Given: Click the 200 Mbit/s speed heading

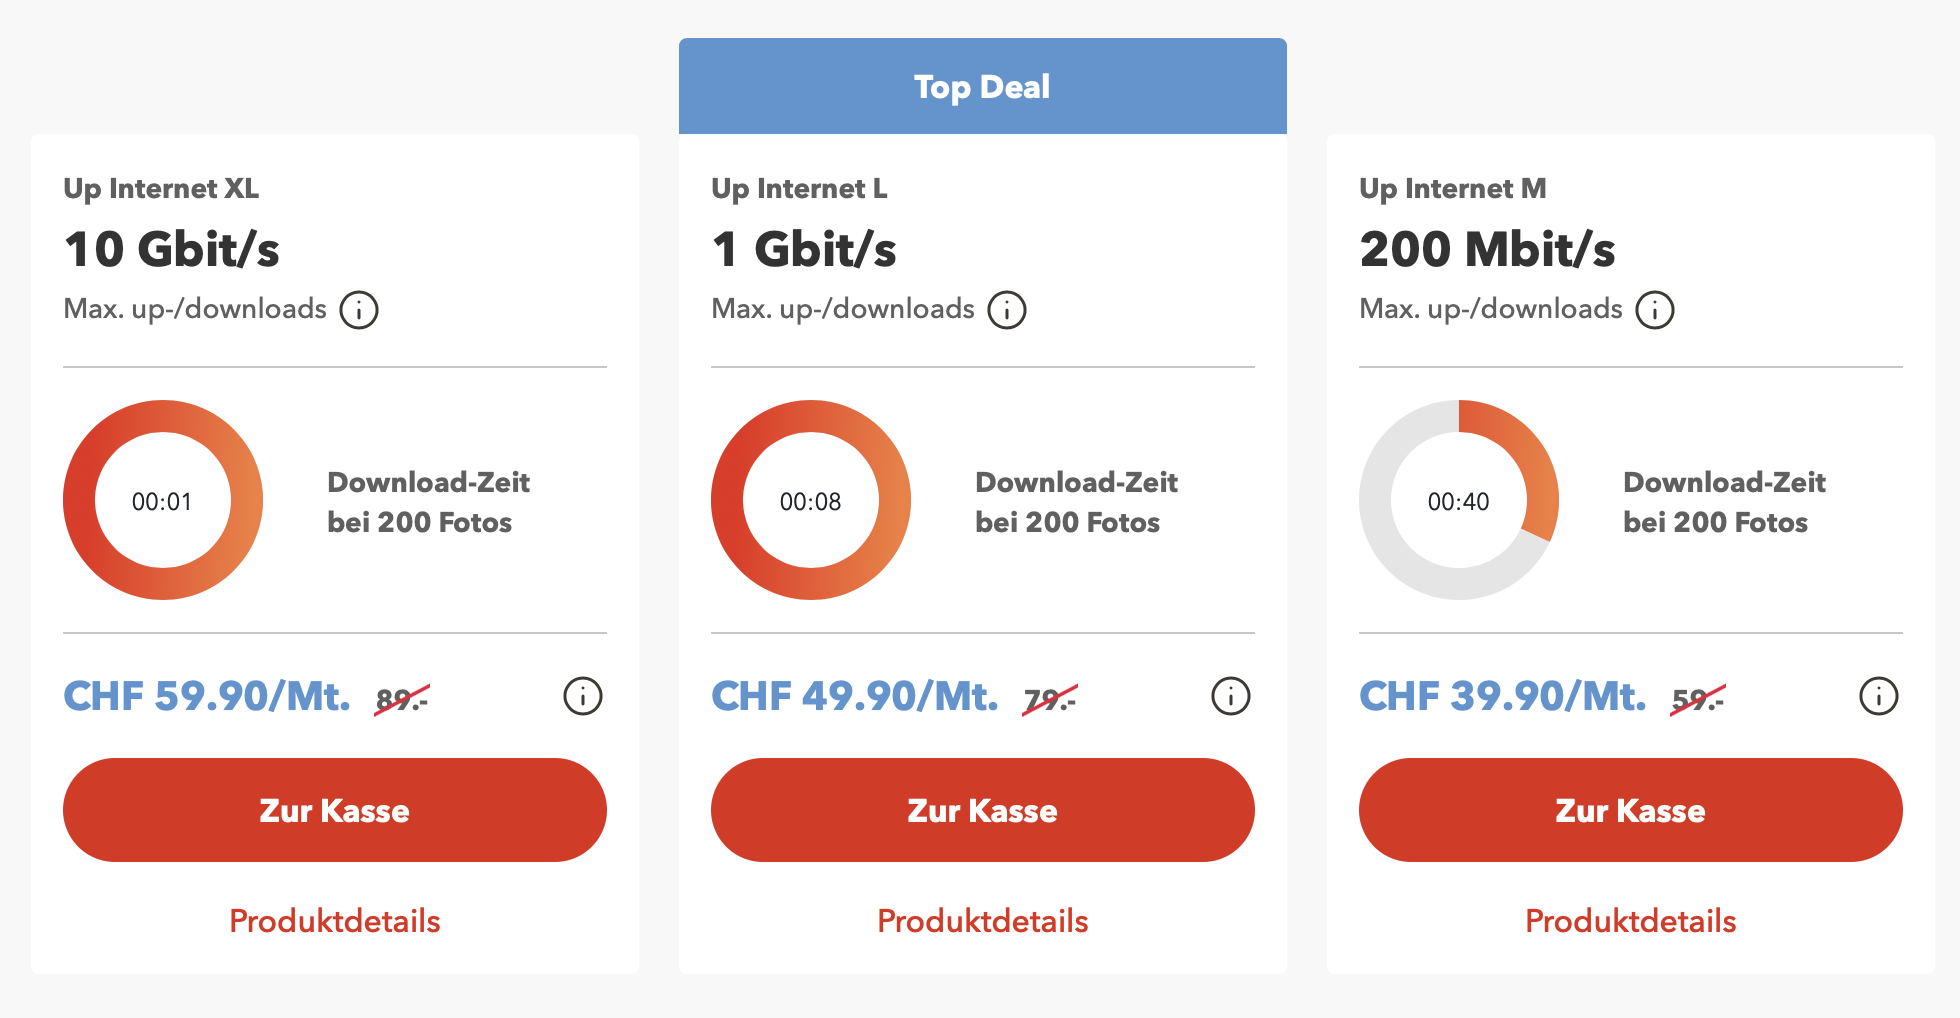Looking at the screenshot, I should tap(1487, 249).
